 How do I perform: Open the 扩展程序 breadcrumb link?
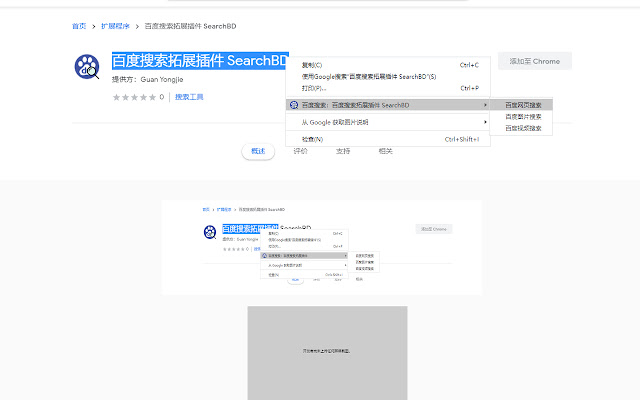tap(115, 26)
